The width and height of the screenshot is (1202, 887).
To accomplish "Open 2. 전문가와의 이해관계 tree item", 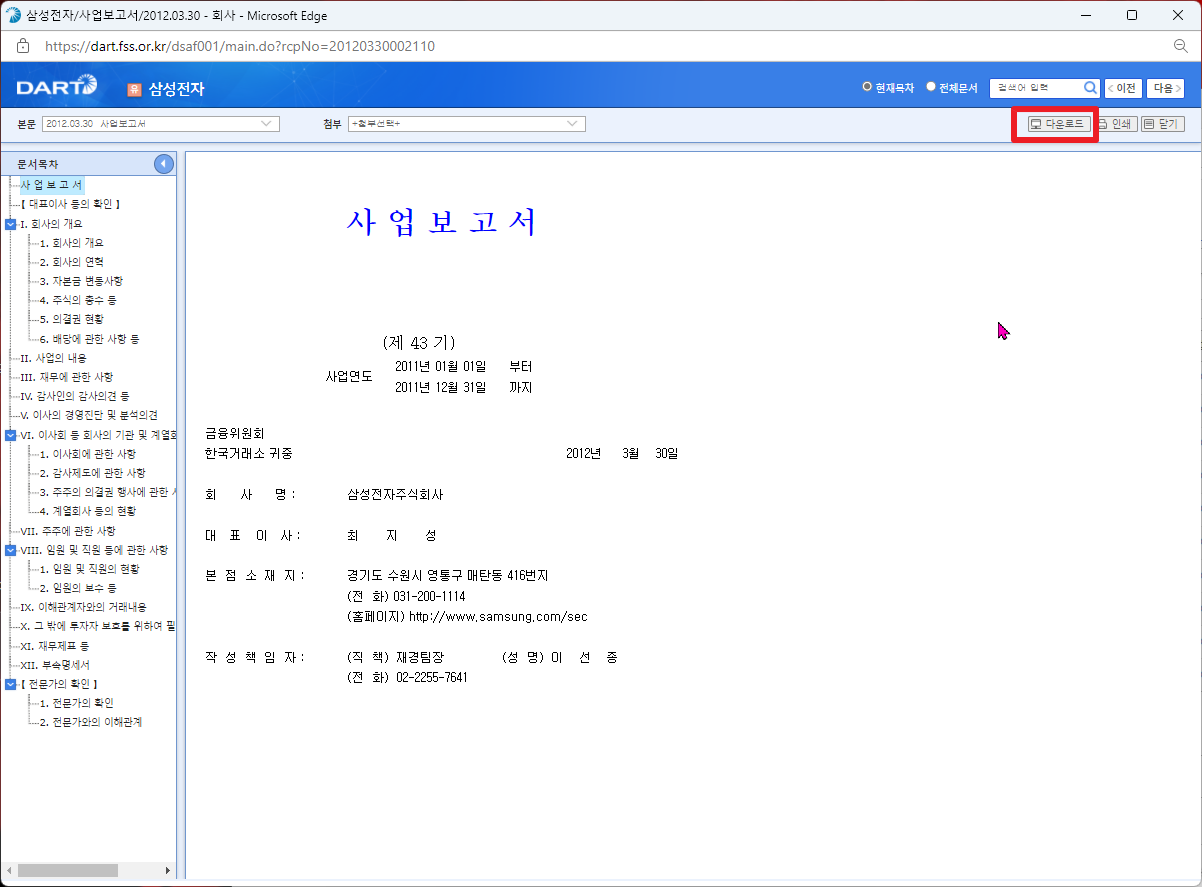I will coord(90,722).
